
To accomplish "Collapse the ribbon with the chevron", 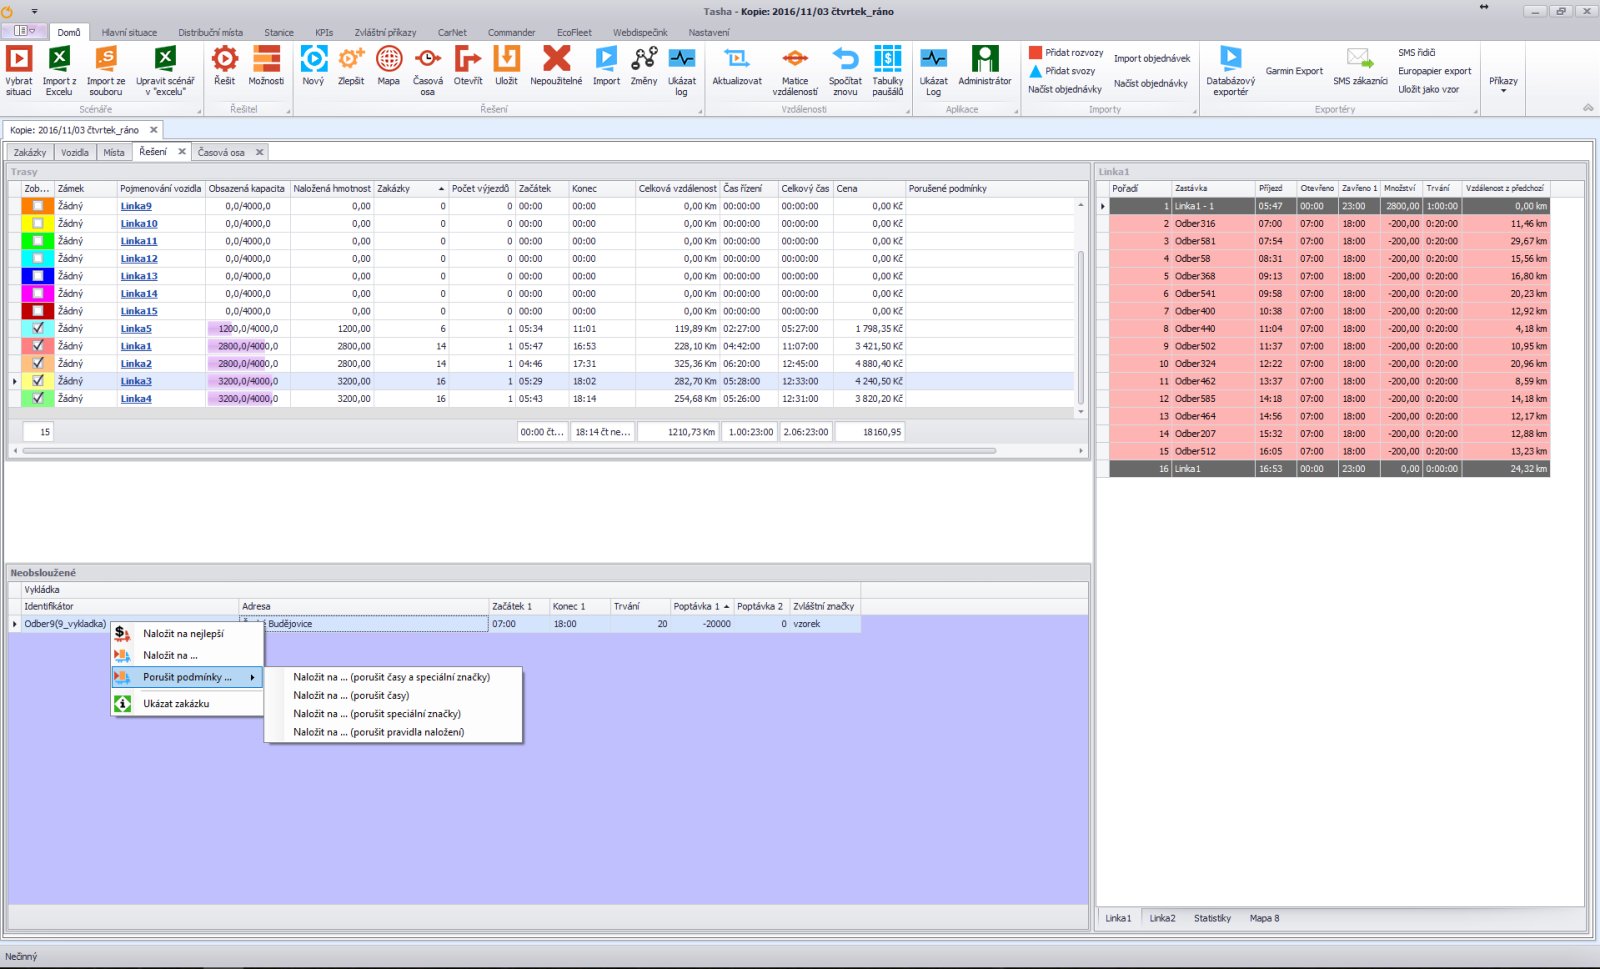I will (x=1588, y=108).
